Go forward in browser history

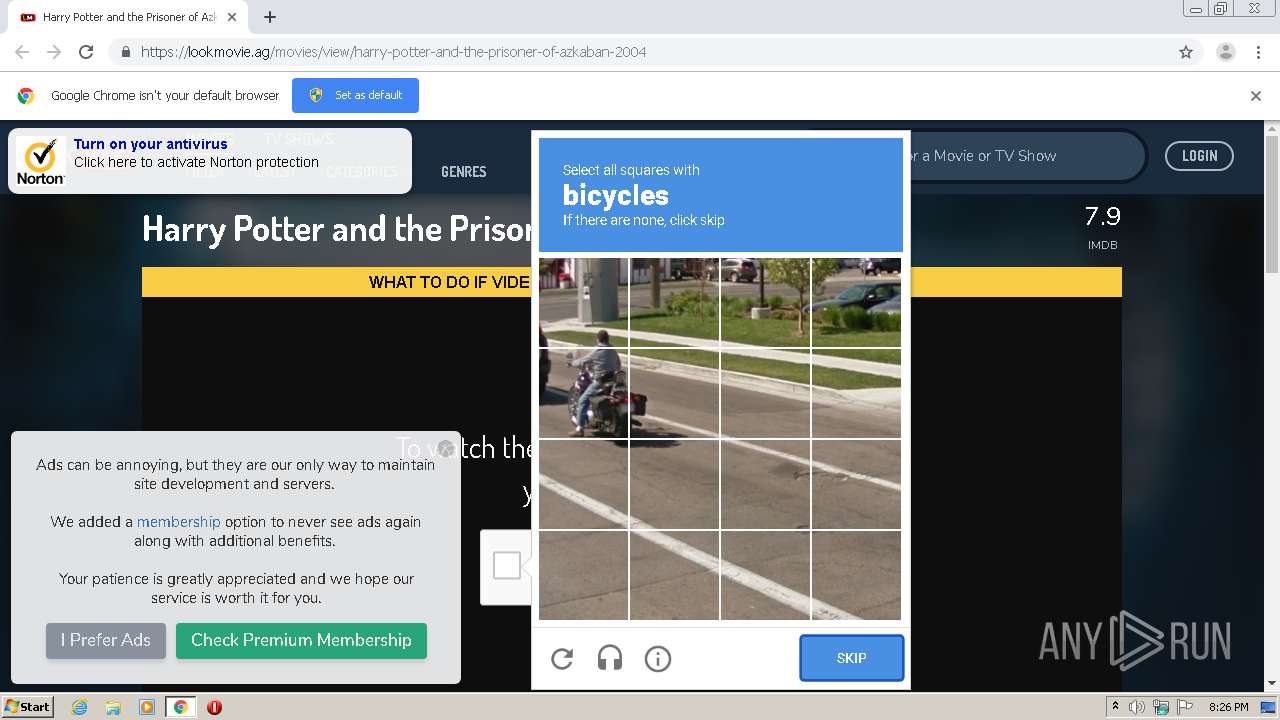[x=54, y=52]
